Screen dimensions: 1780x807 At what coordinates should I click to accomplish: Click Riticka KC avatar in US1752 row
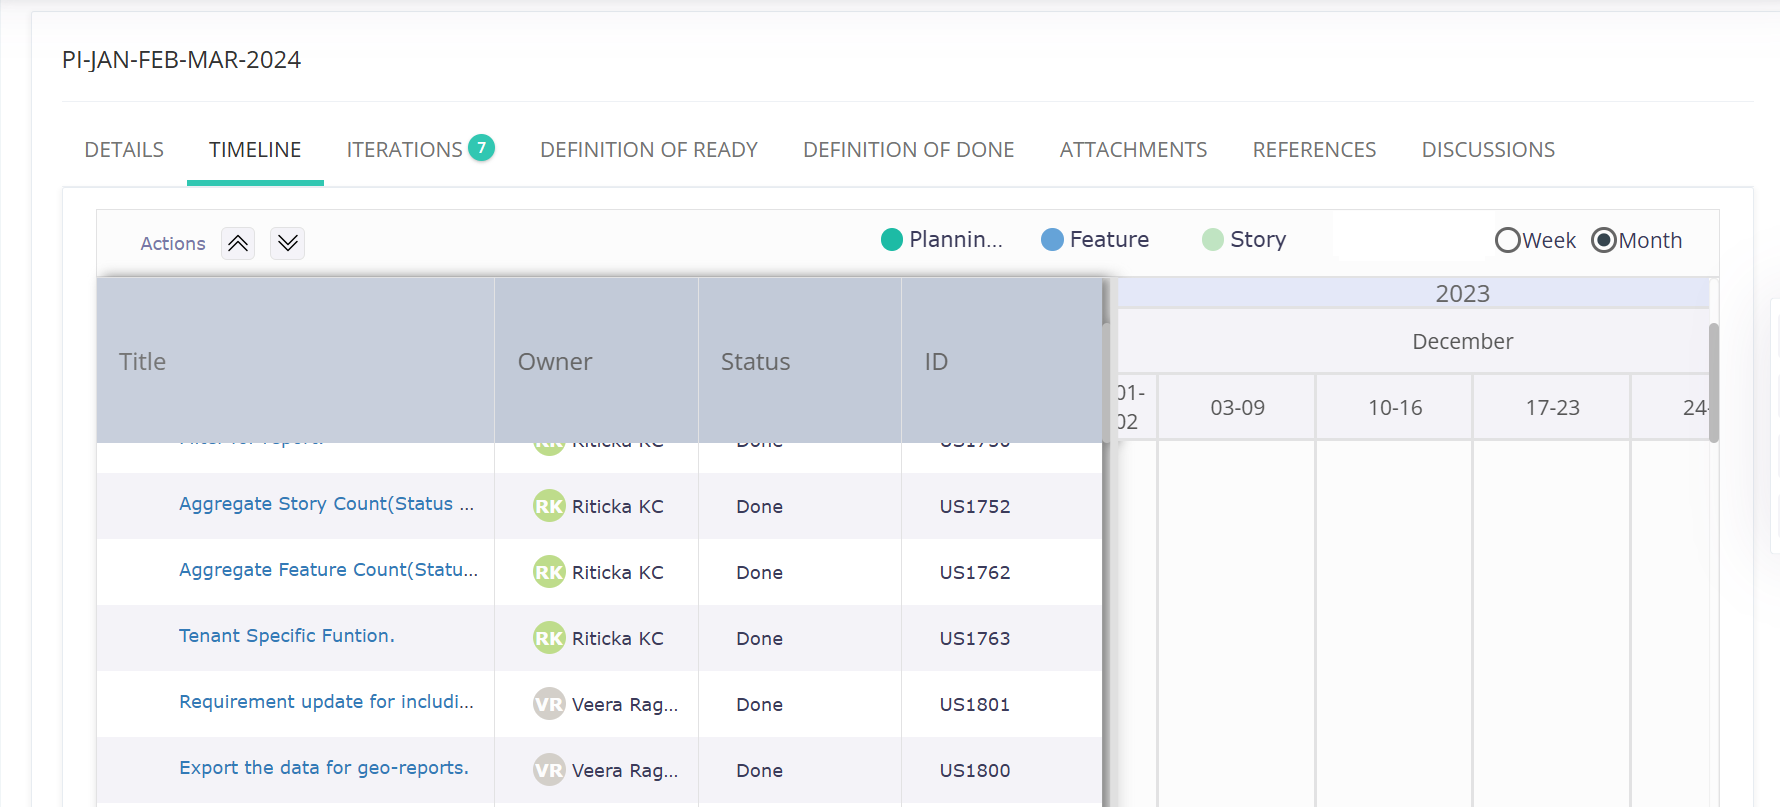pyautogui.click(x=549, y=506)
